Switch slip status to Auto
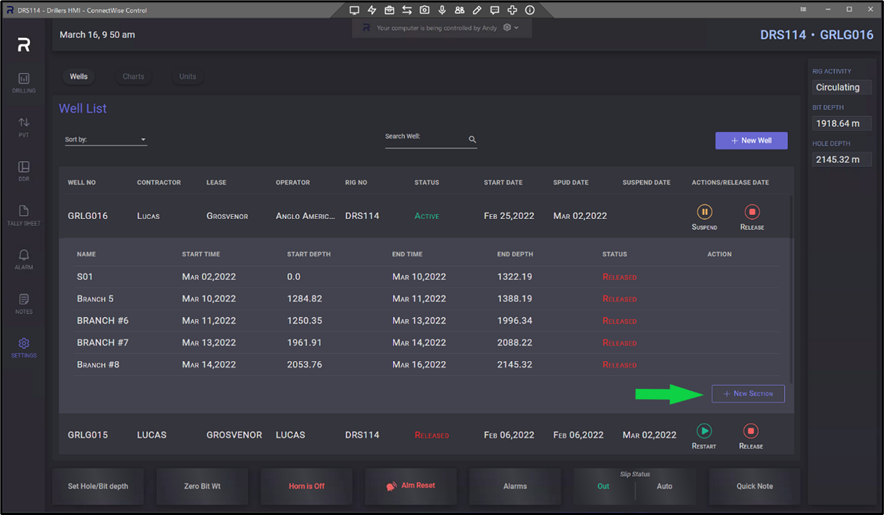This screenshot has height=515, width=884. coord(664,487)
